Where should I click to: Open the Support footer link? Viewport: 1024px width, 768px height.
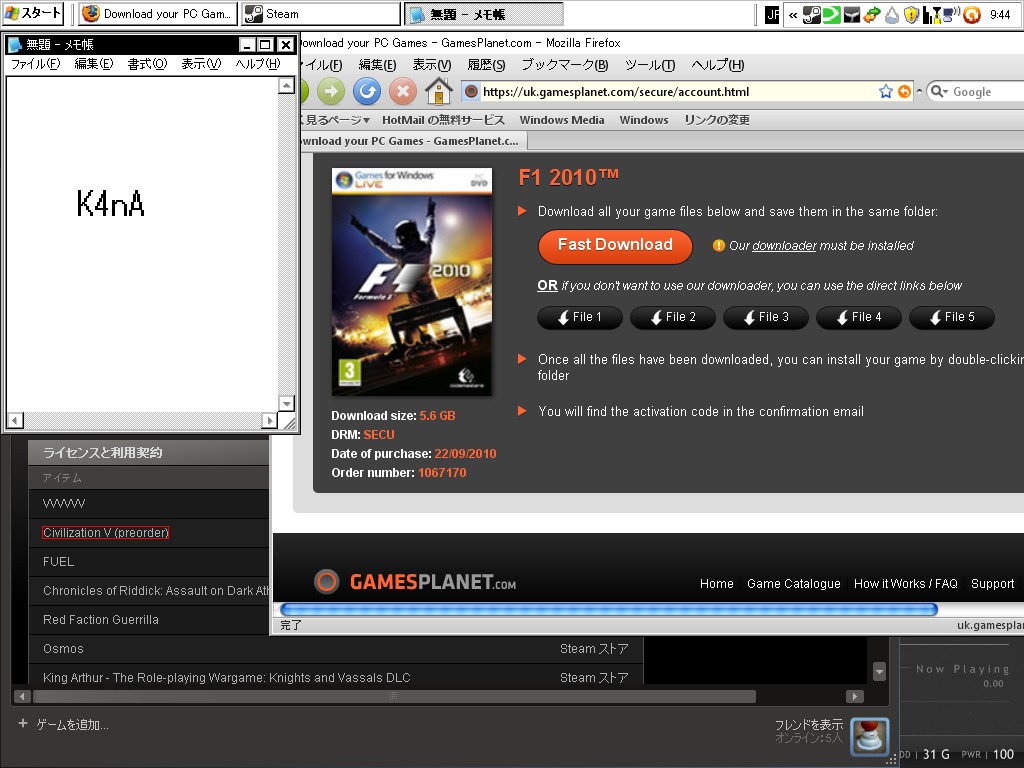point(992,584)
